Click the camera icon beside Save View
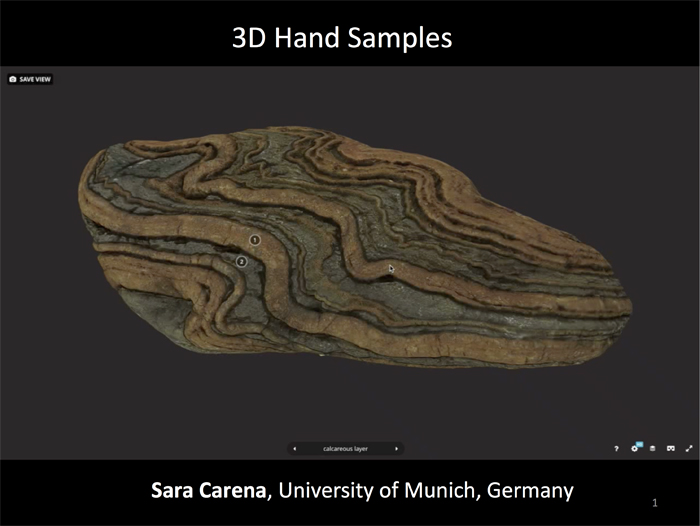Viewport: 700px width, 526px height. (x=13, y=79)
